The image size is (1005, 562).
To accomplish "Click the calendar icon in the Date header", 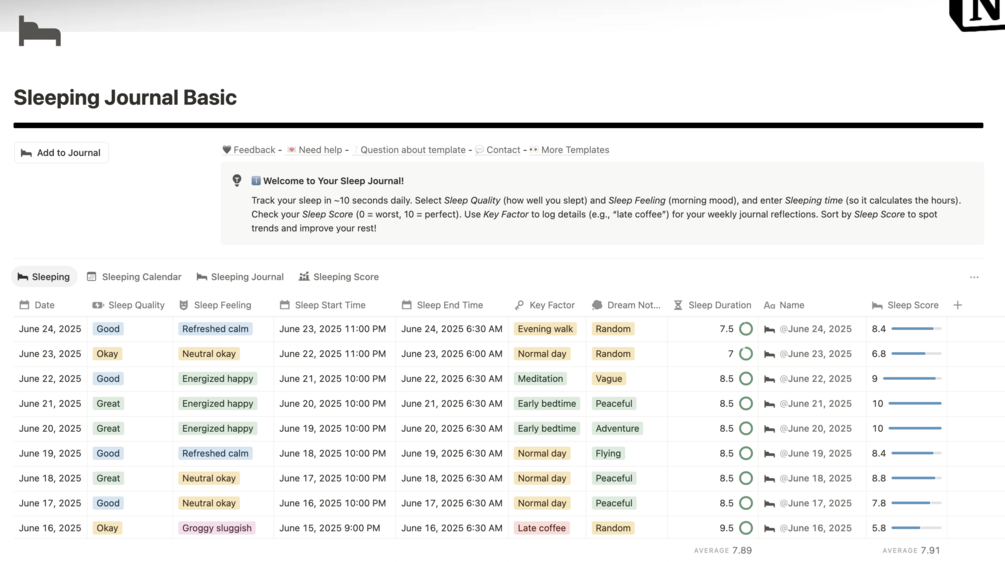I will pyautogui.click(x=25, y=305).
